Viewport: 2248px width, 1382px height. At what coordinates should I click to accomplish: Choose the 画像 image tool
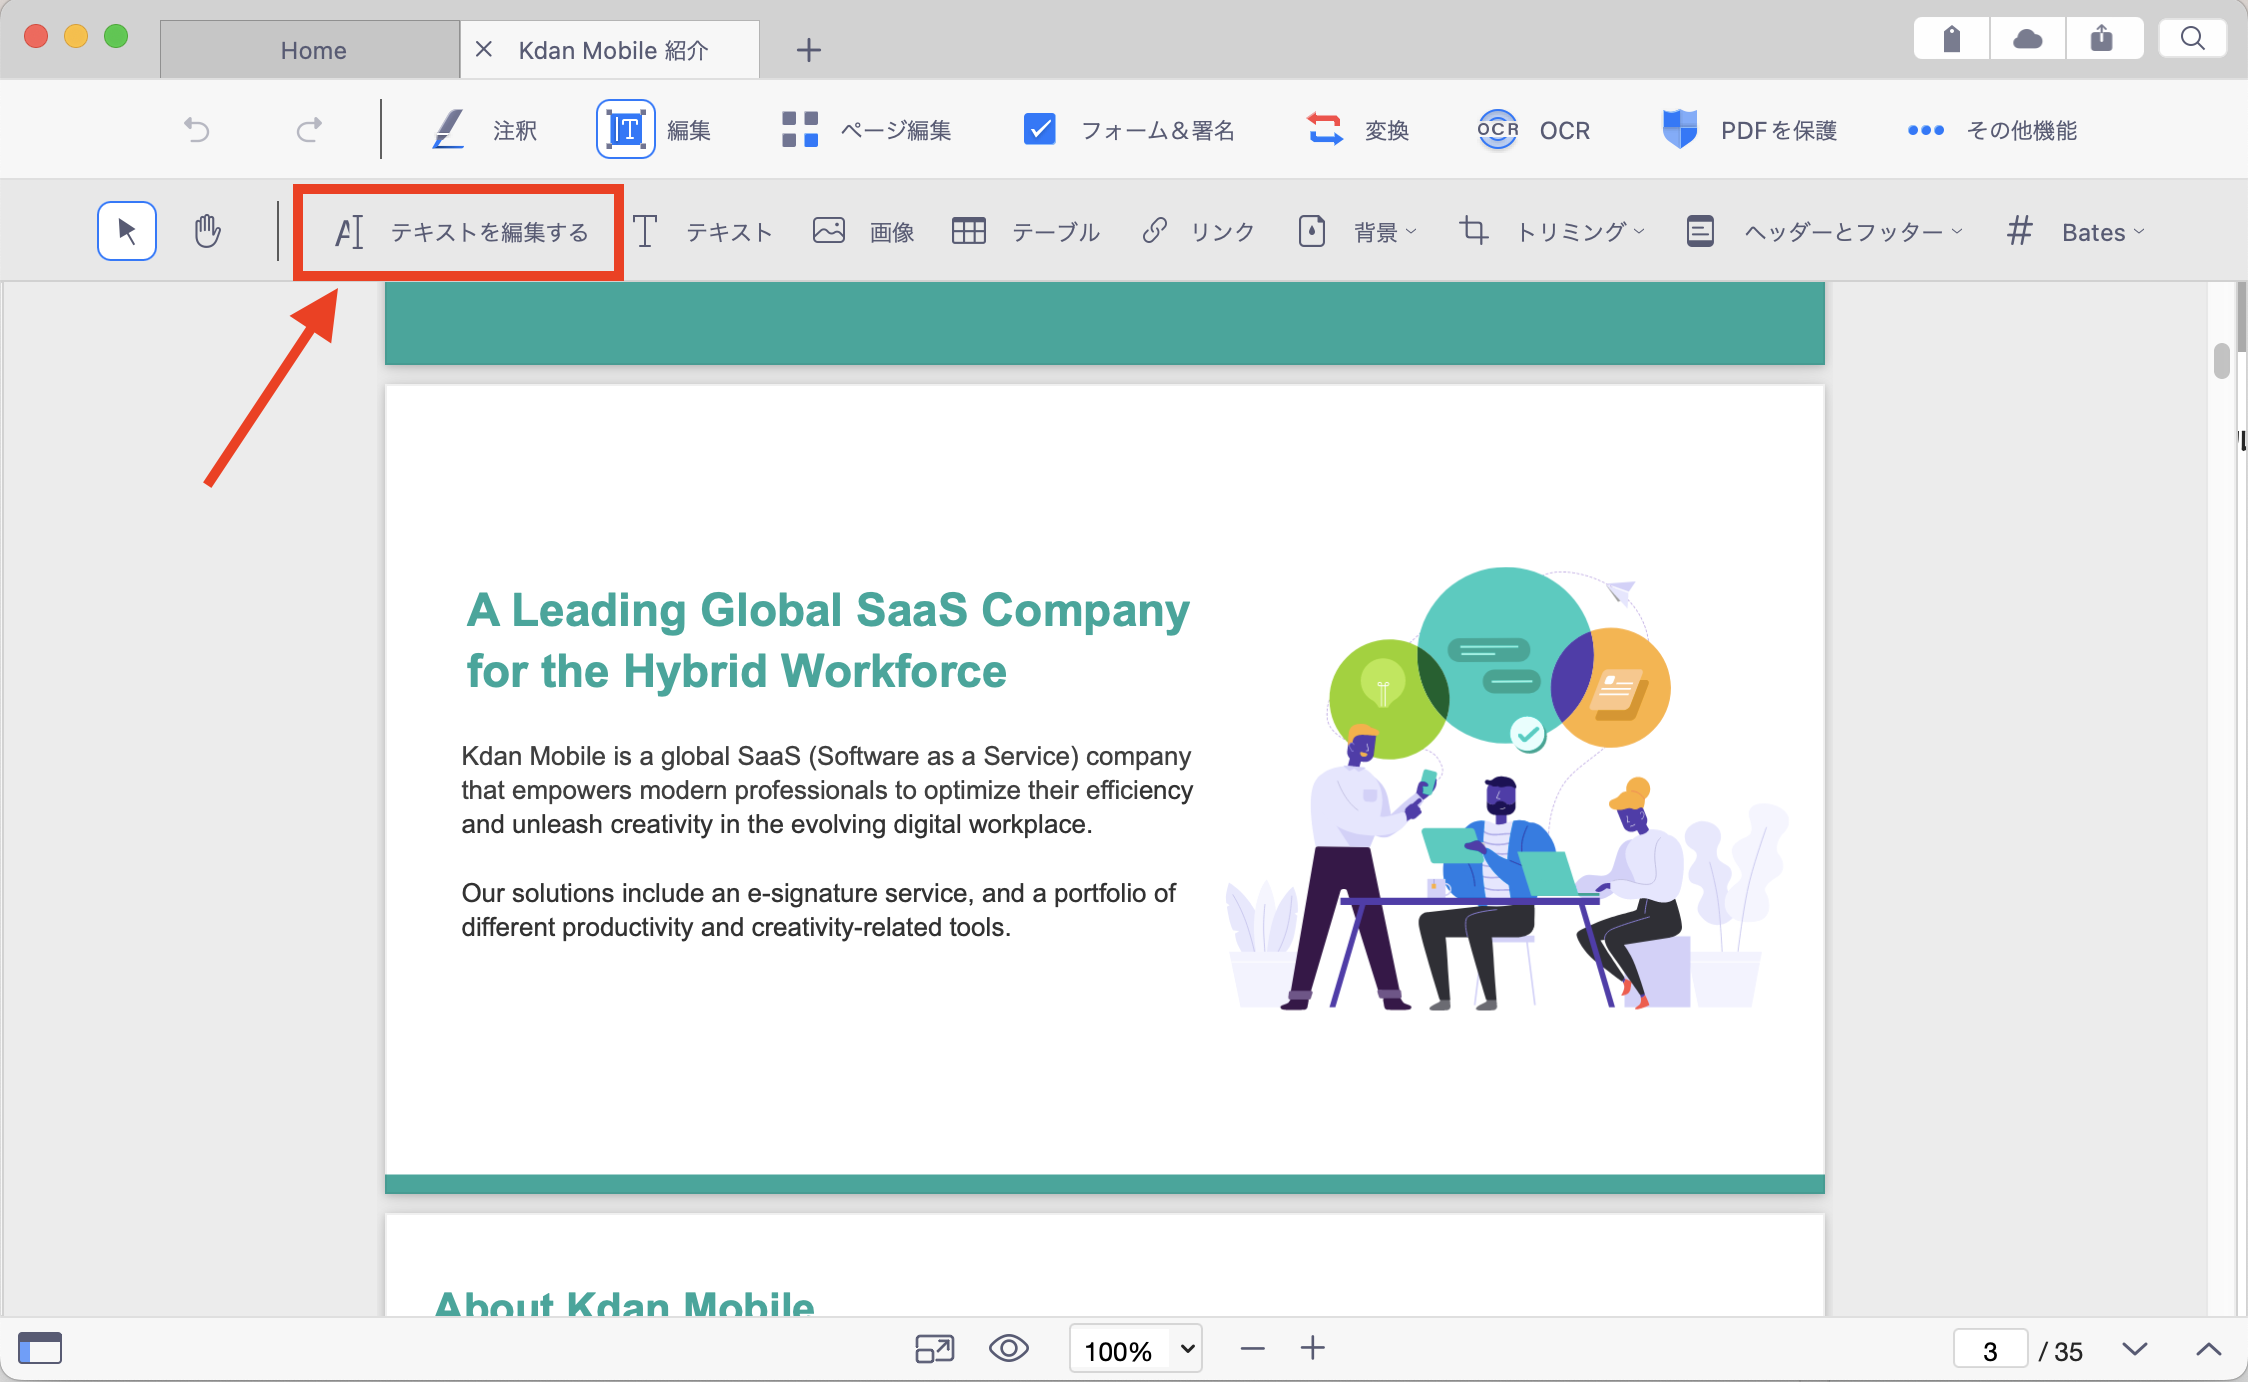point(863,232)
